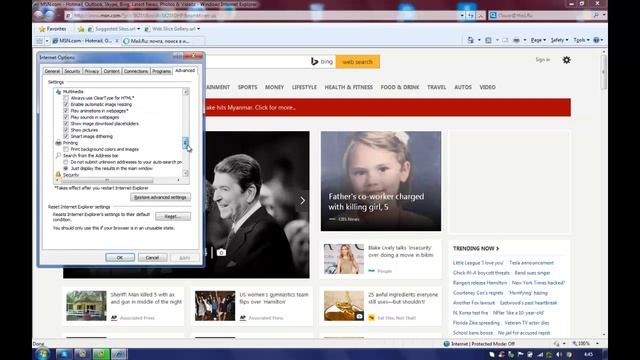This screenshot has width=640, height=360.
Task: Click the browser Back button
Action: 39,15
